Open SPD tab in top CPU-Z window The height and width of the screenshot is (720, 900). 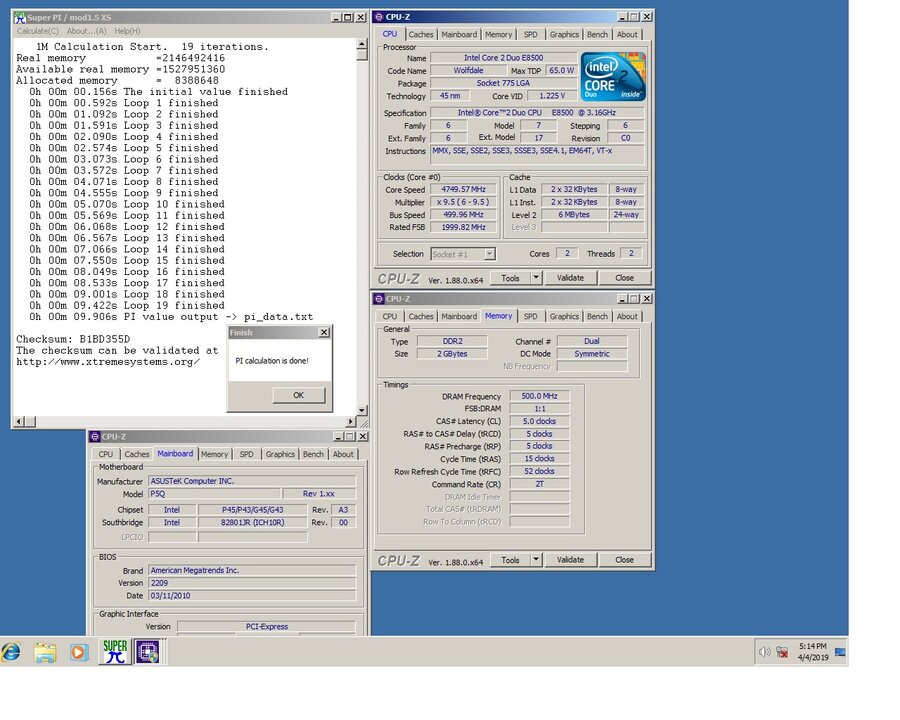[x=530, y=34]
